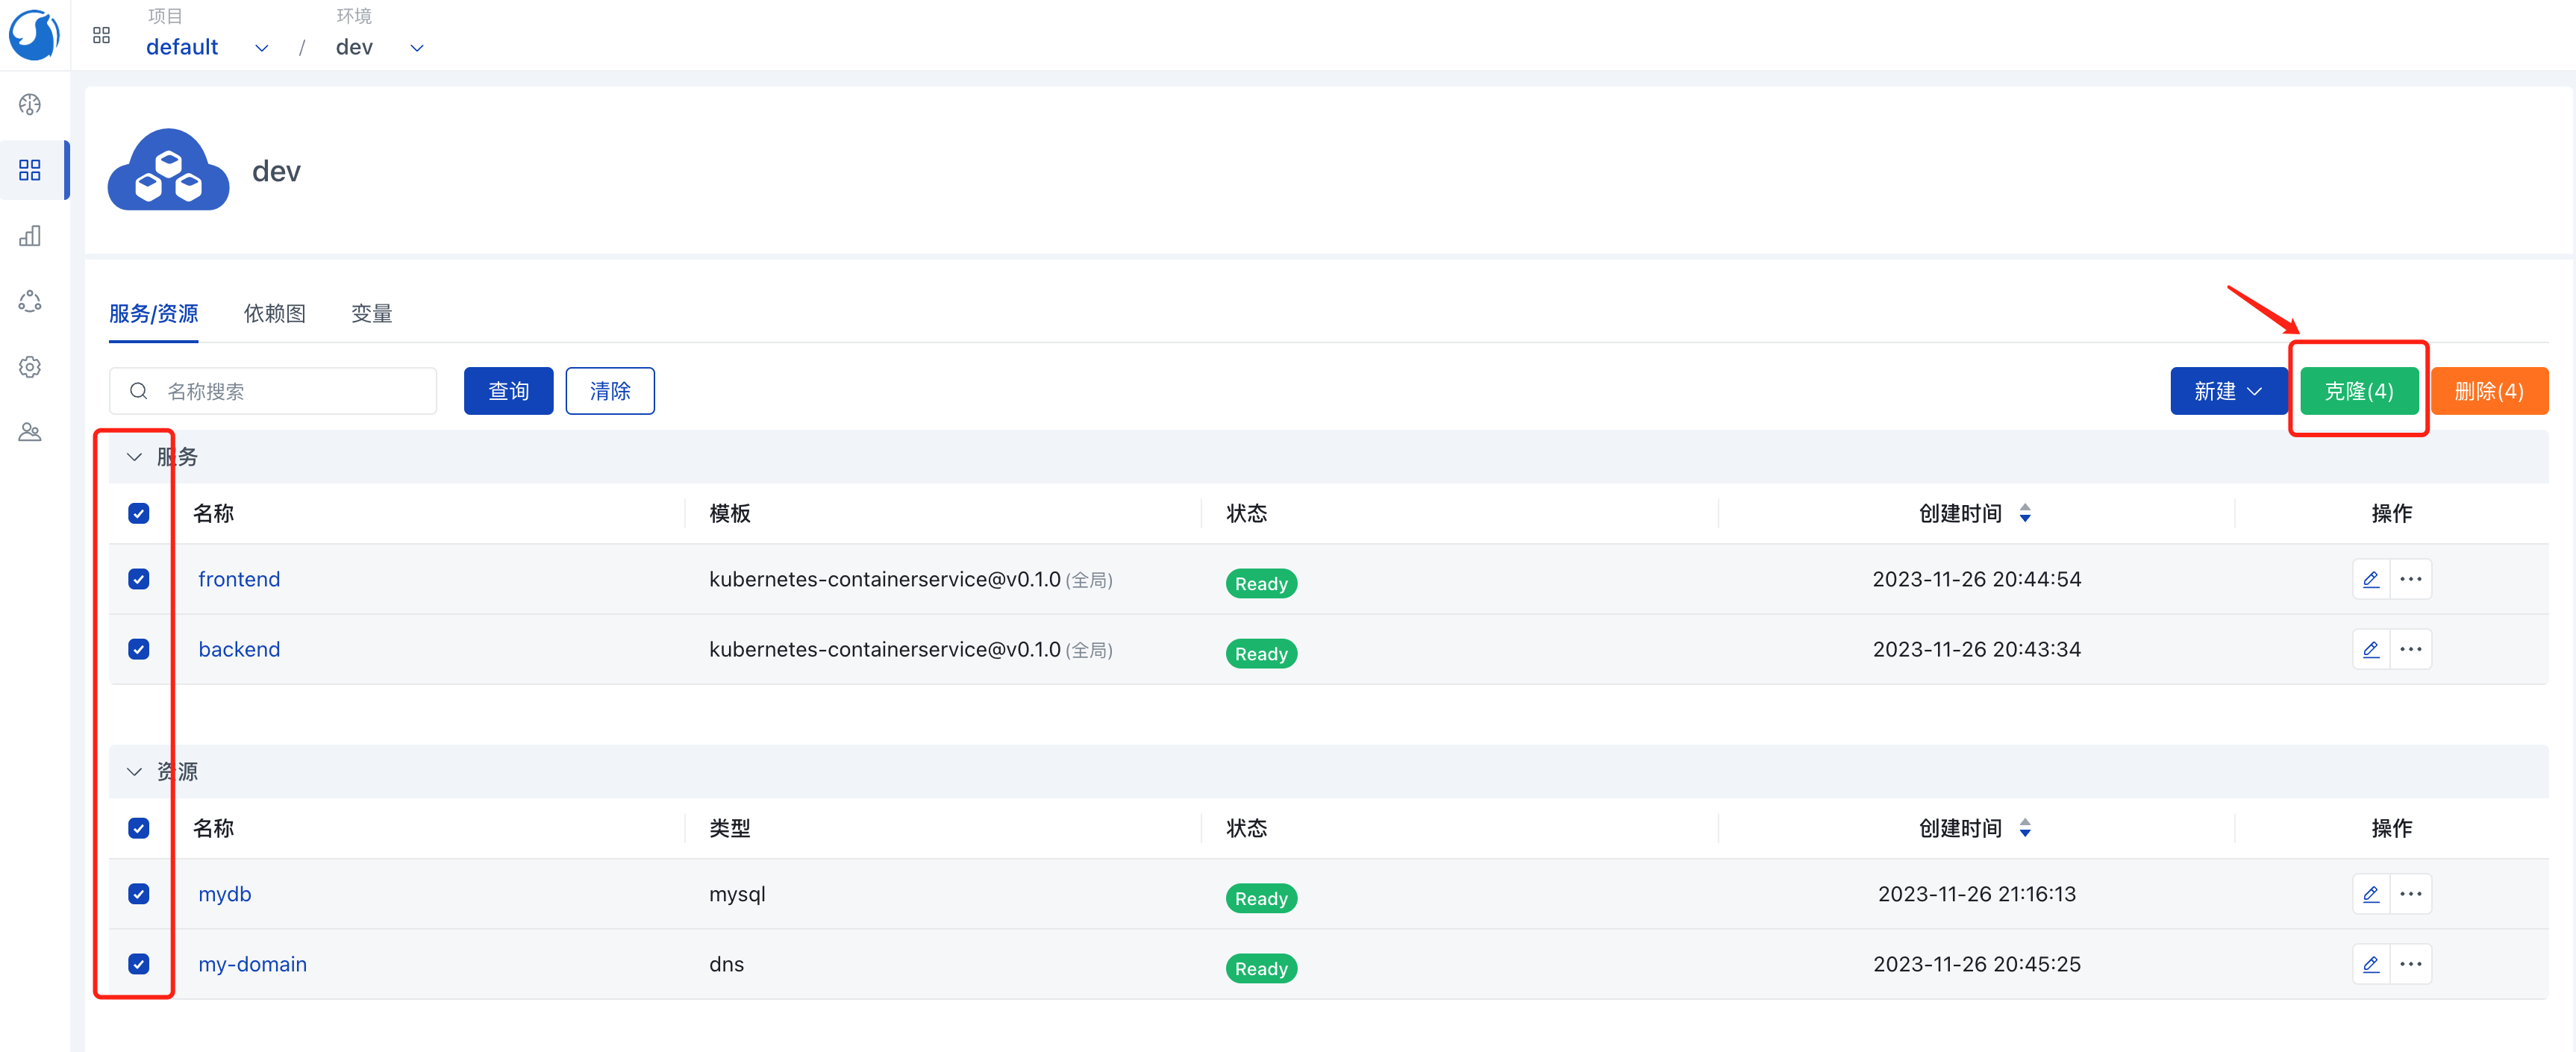Open more actions menu for my-domain
The width and height of the screenshot is (2576, 1052).
(2410, 964)
